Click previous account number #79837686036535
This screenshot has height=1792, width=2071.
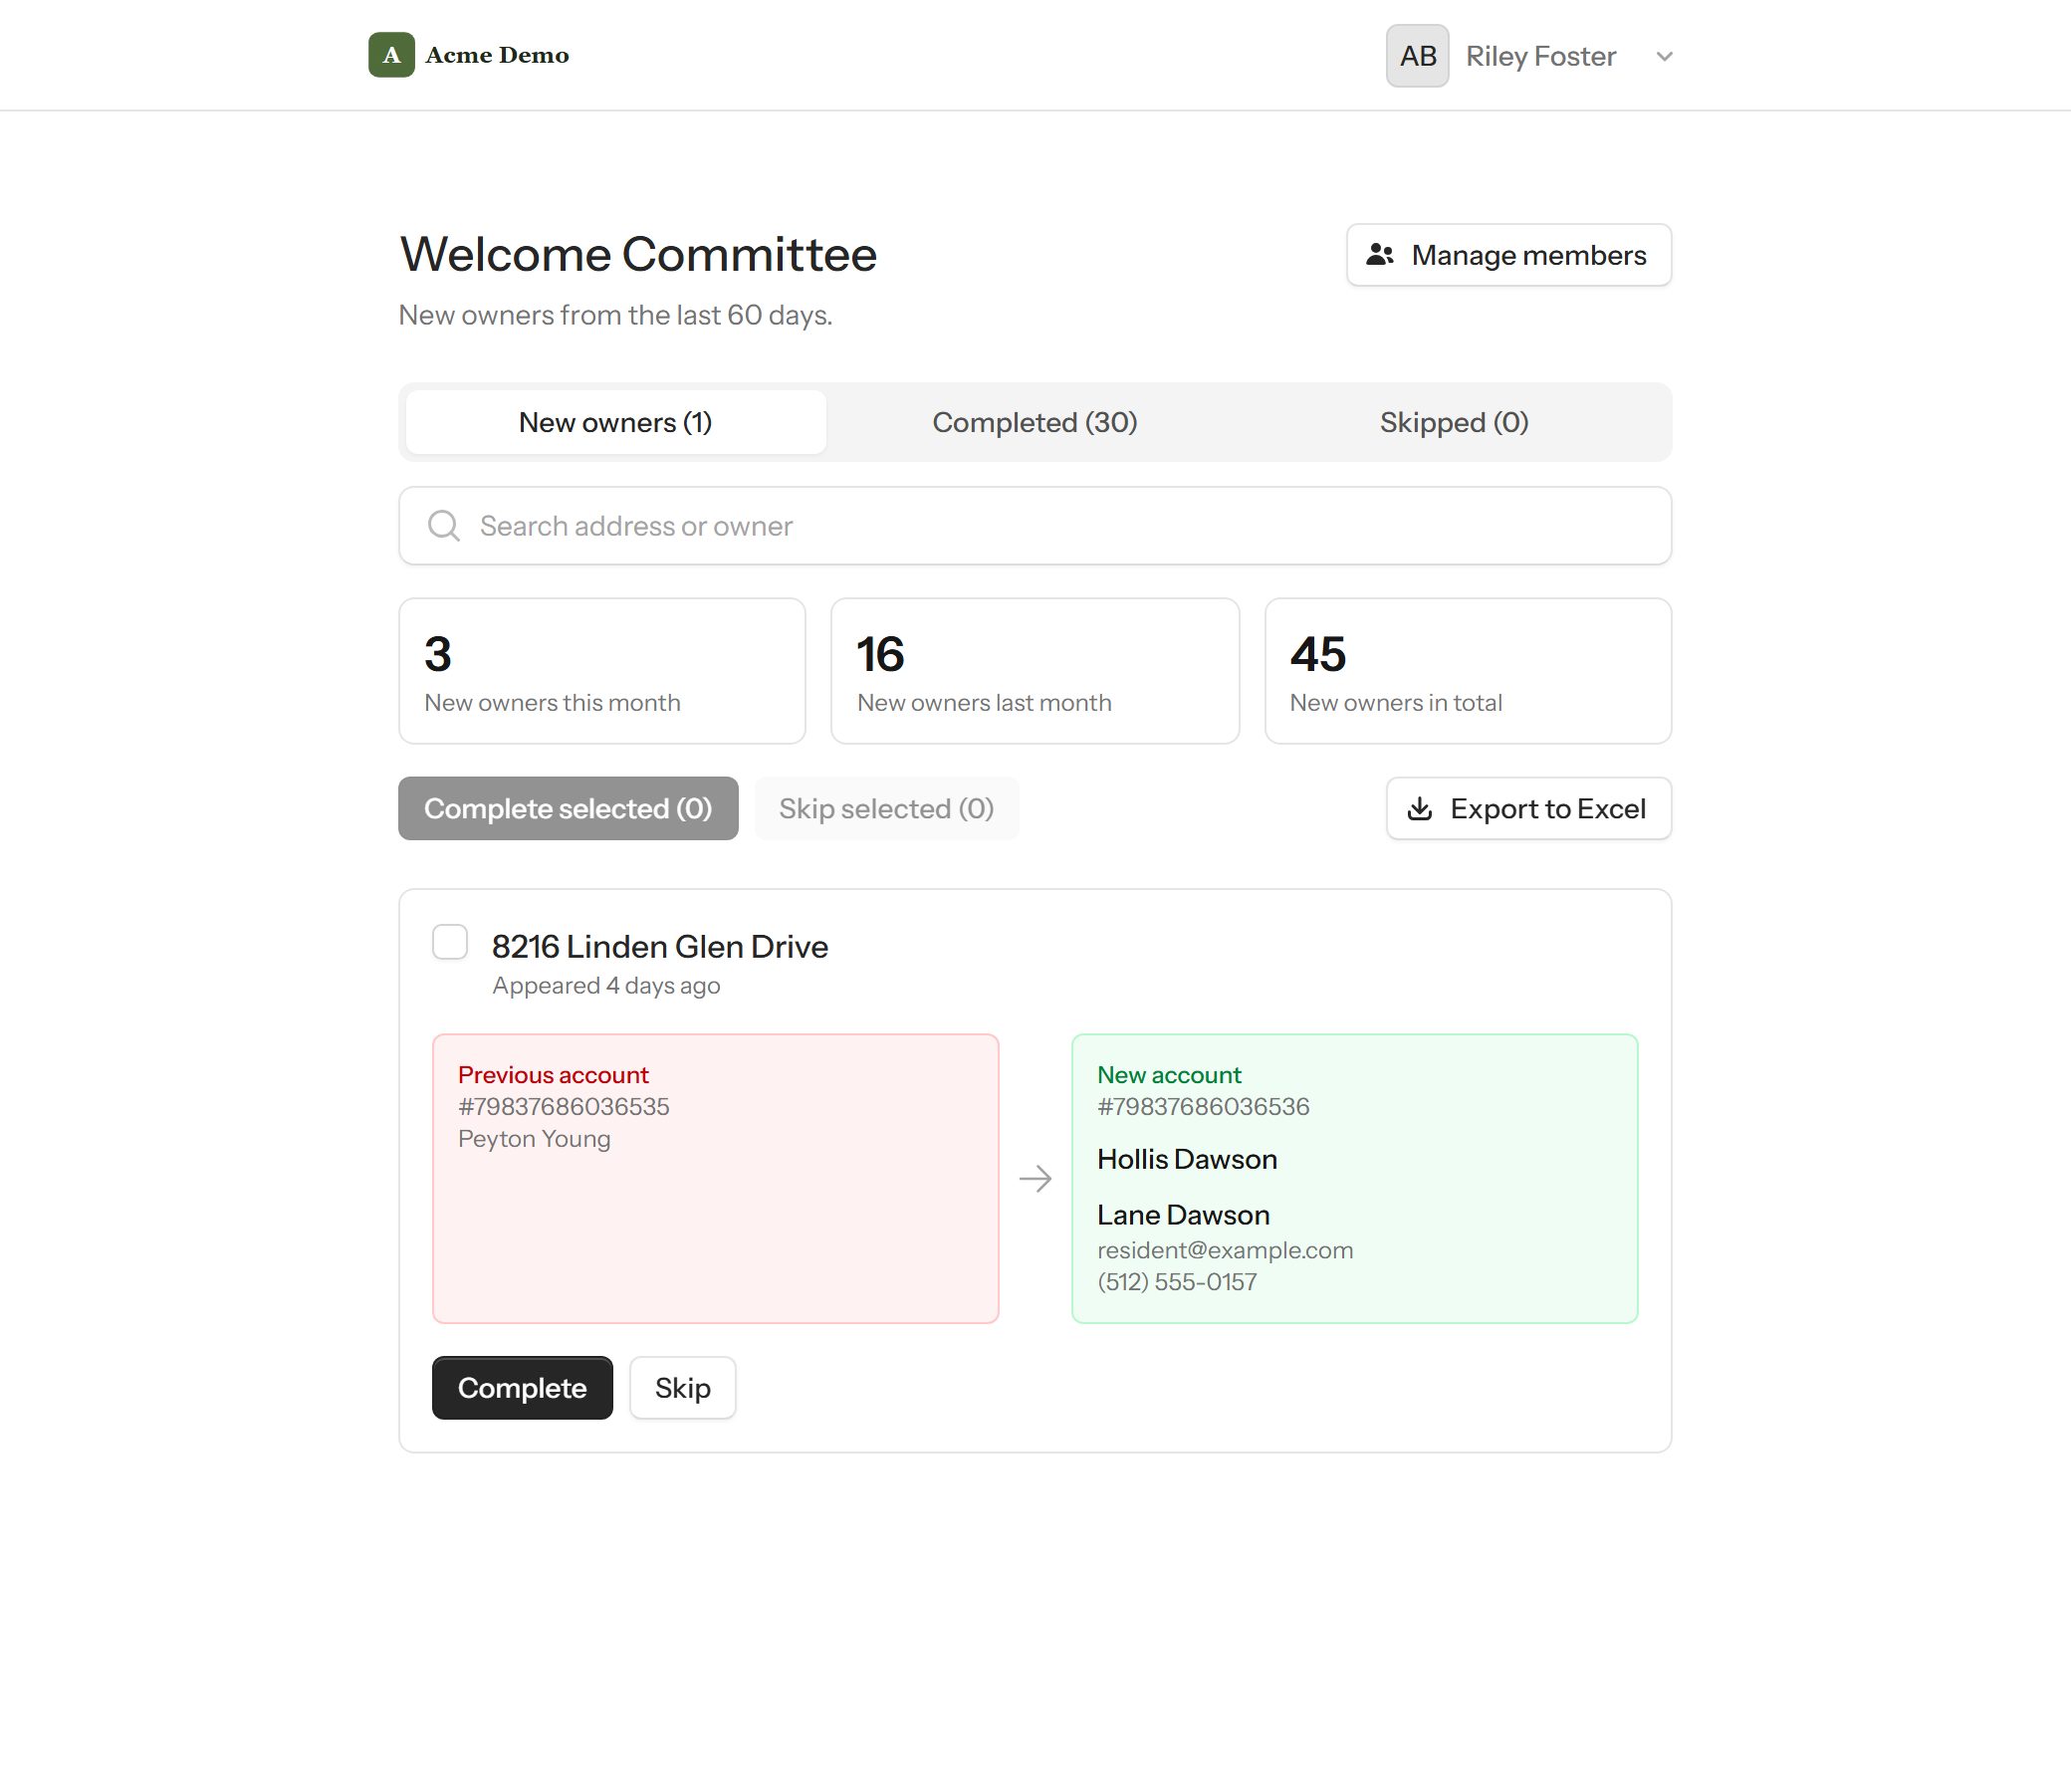(564, 1107)
